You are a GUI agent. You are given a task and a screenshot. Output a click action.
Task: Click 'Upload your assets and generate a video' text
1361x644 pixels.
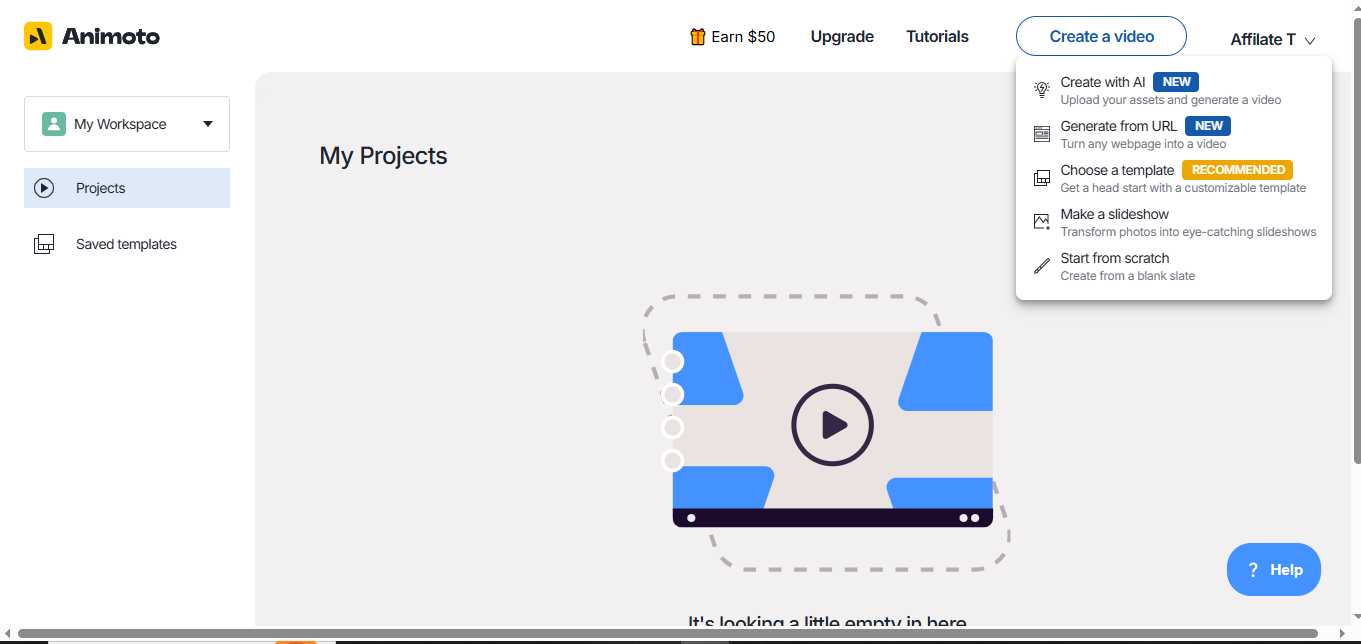1171,100
